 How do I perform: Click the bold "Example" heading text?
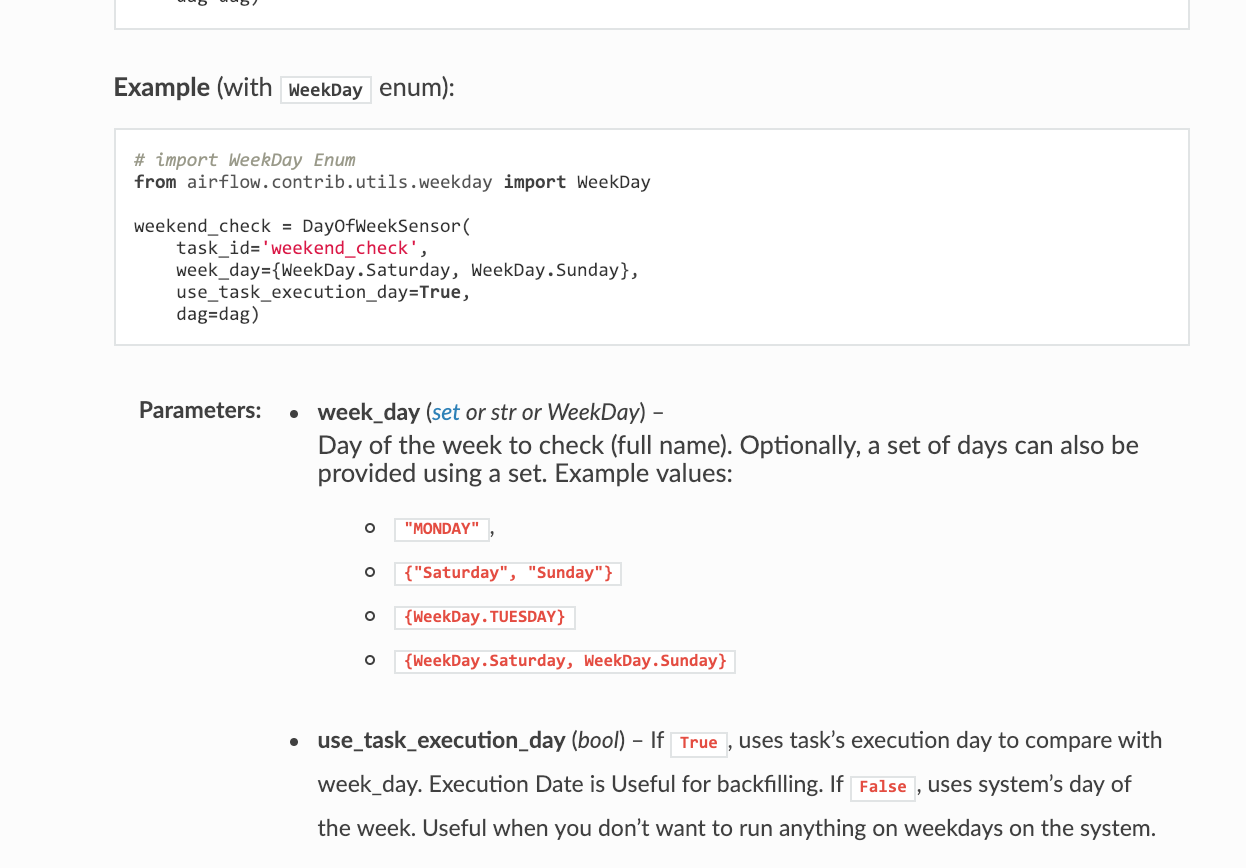pyautogui.click(x=161, y=88)
